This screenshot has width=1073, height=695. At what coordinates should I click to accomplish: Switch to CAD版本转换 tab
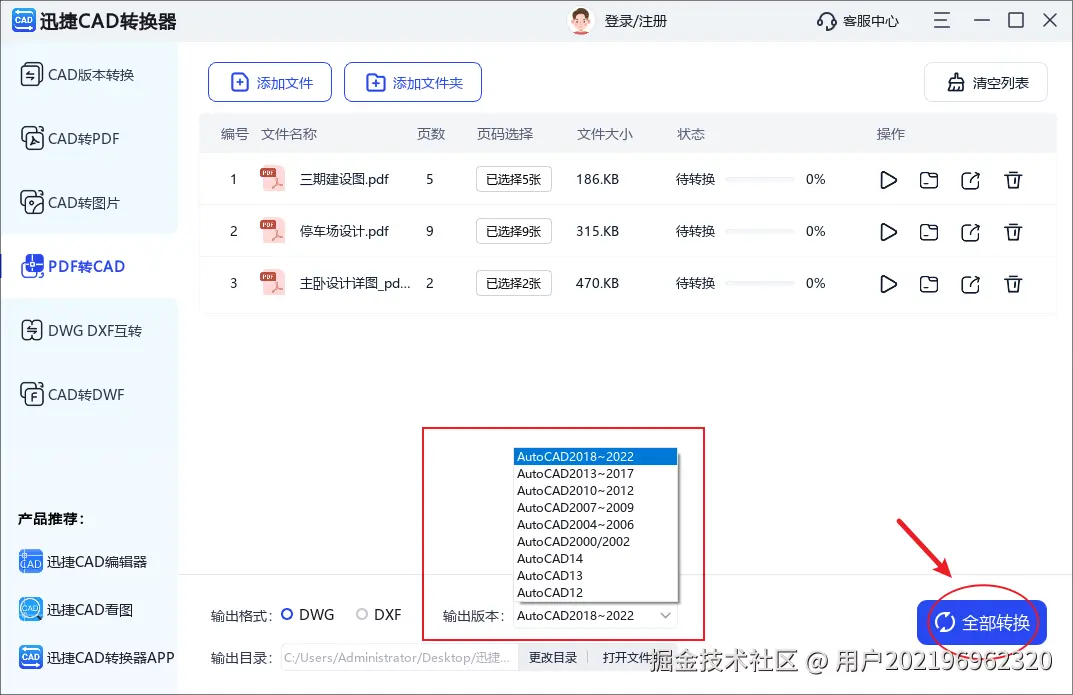(89, 75)
